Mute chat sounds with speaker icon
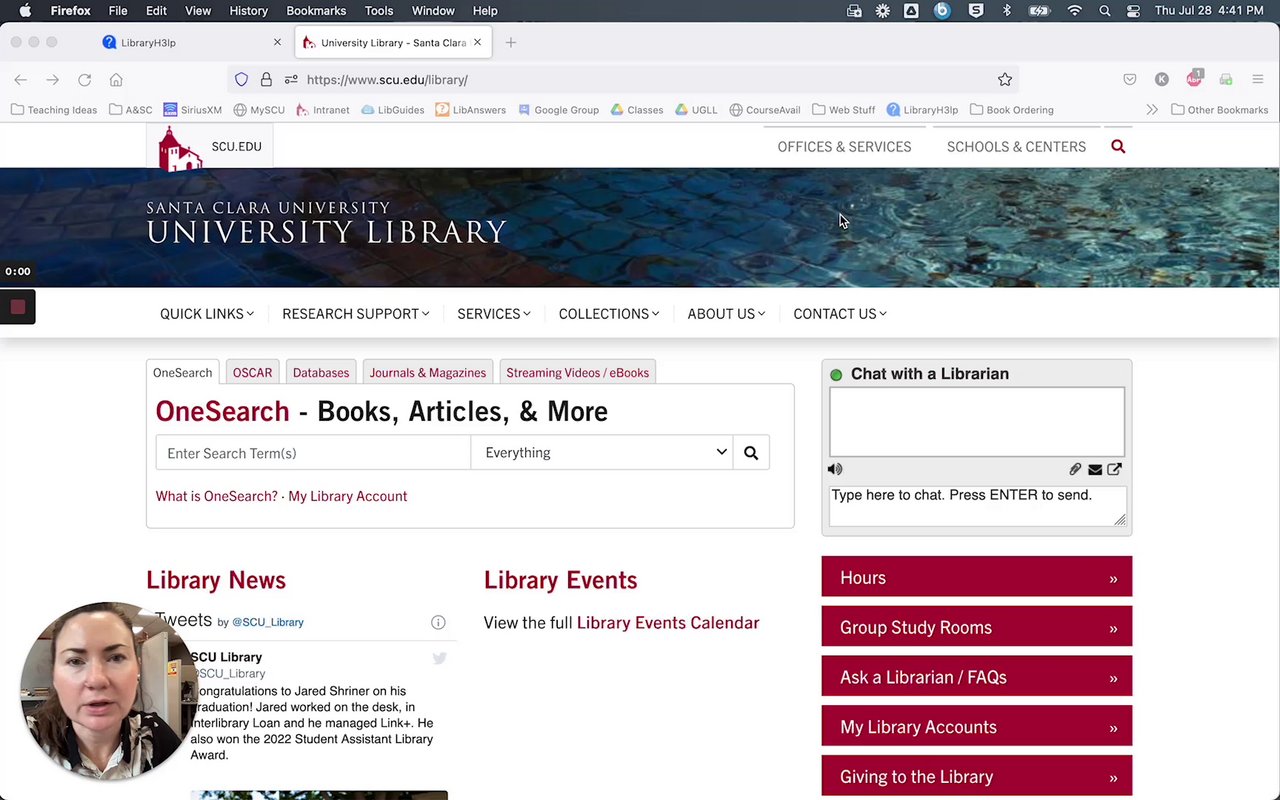Viewport: 1280px width, 800px height. (x=835, y=469)
